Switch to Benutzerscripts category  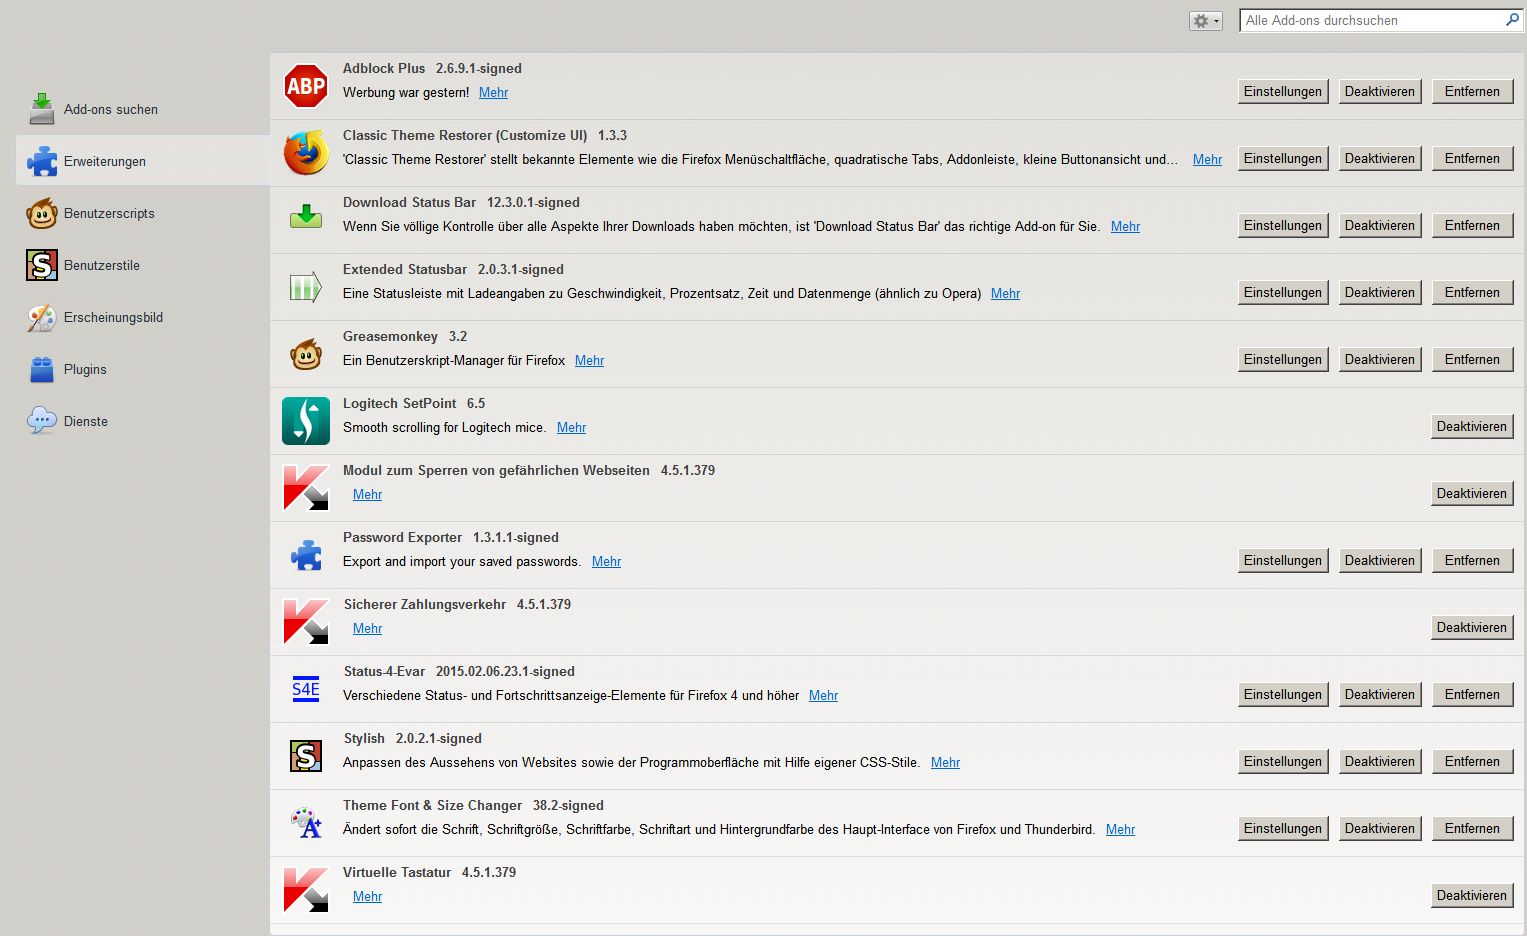point(143,213)
